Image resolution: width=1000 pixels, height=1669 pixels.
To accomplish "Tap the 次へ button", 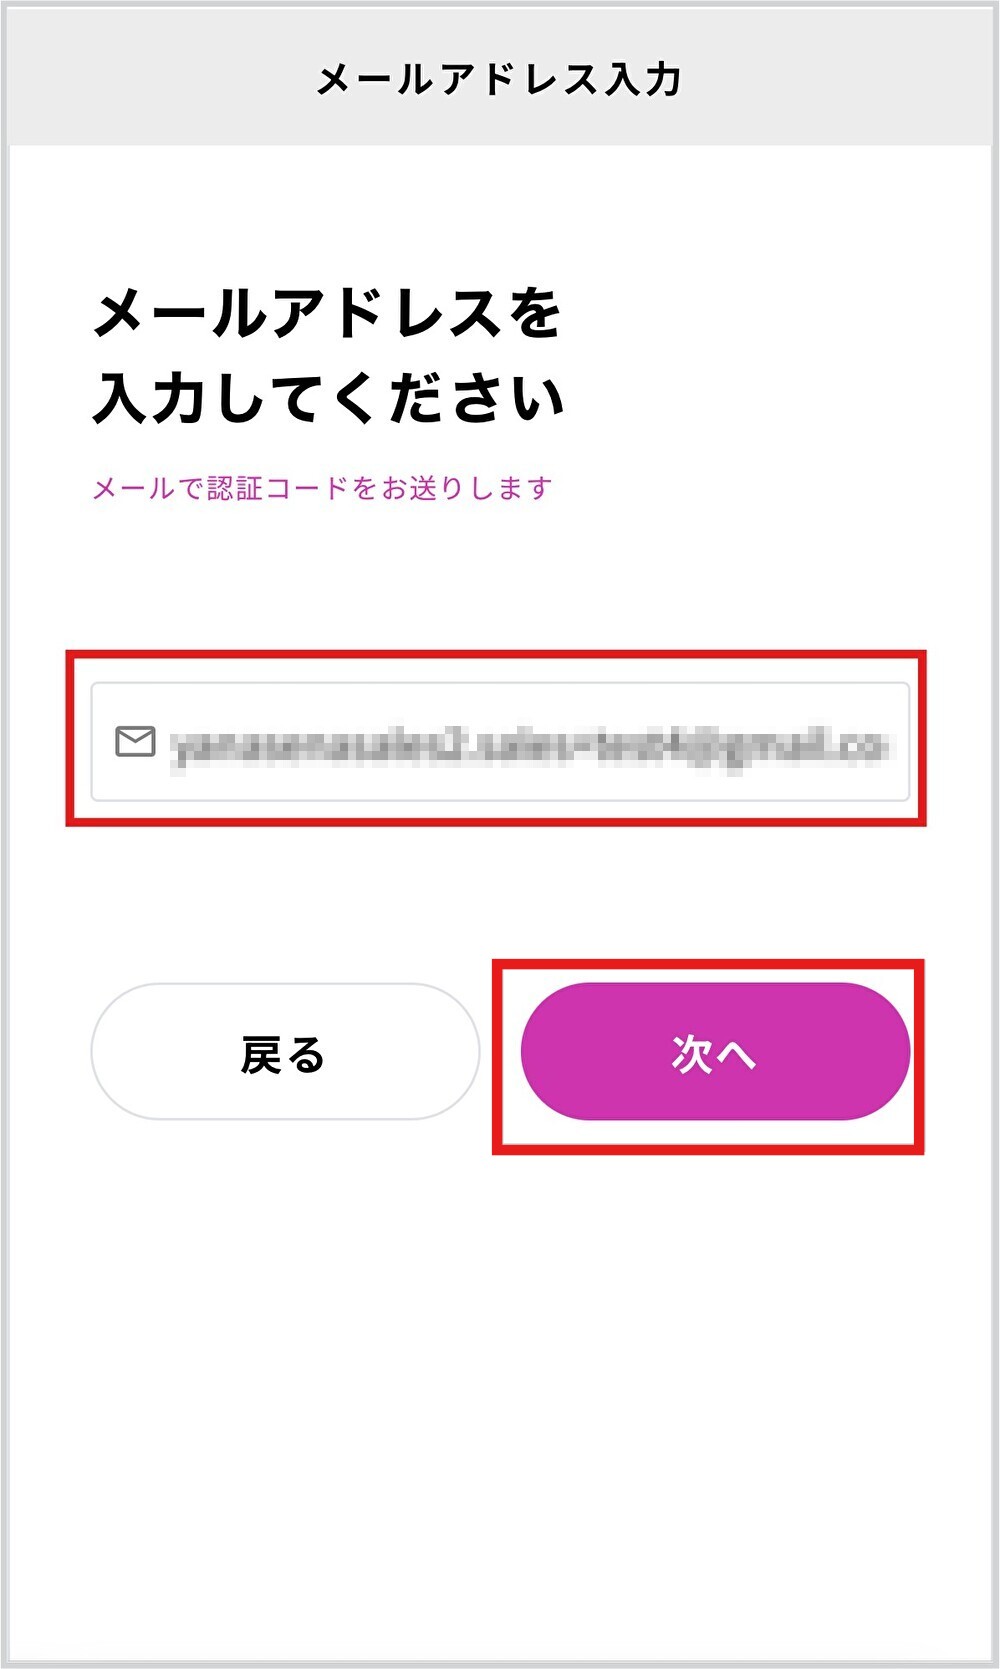I will tap(715, 1051).
